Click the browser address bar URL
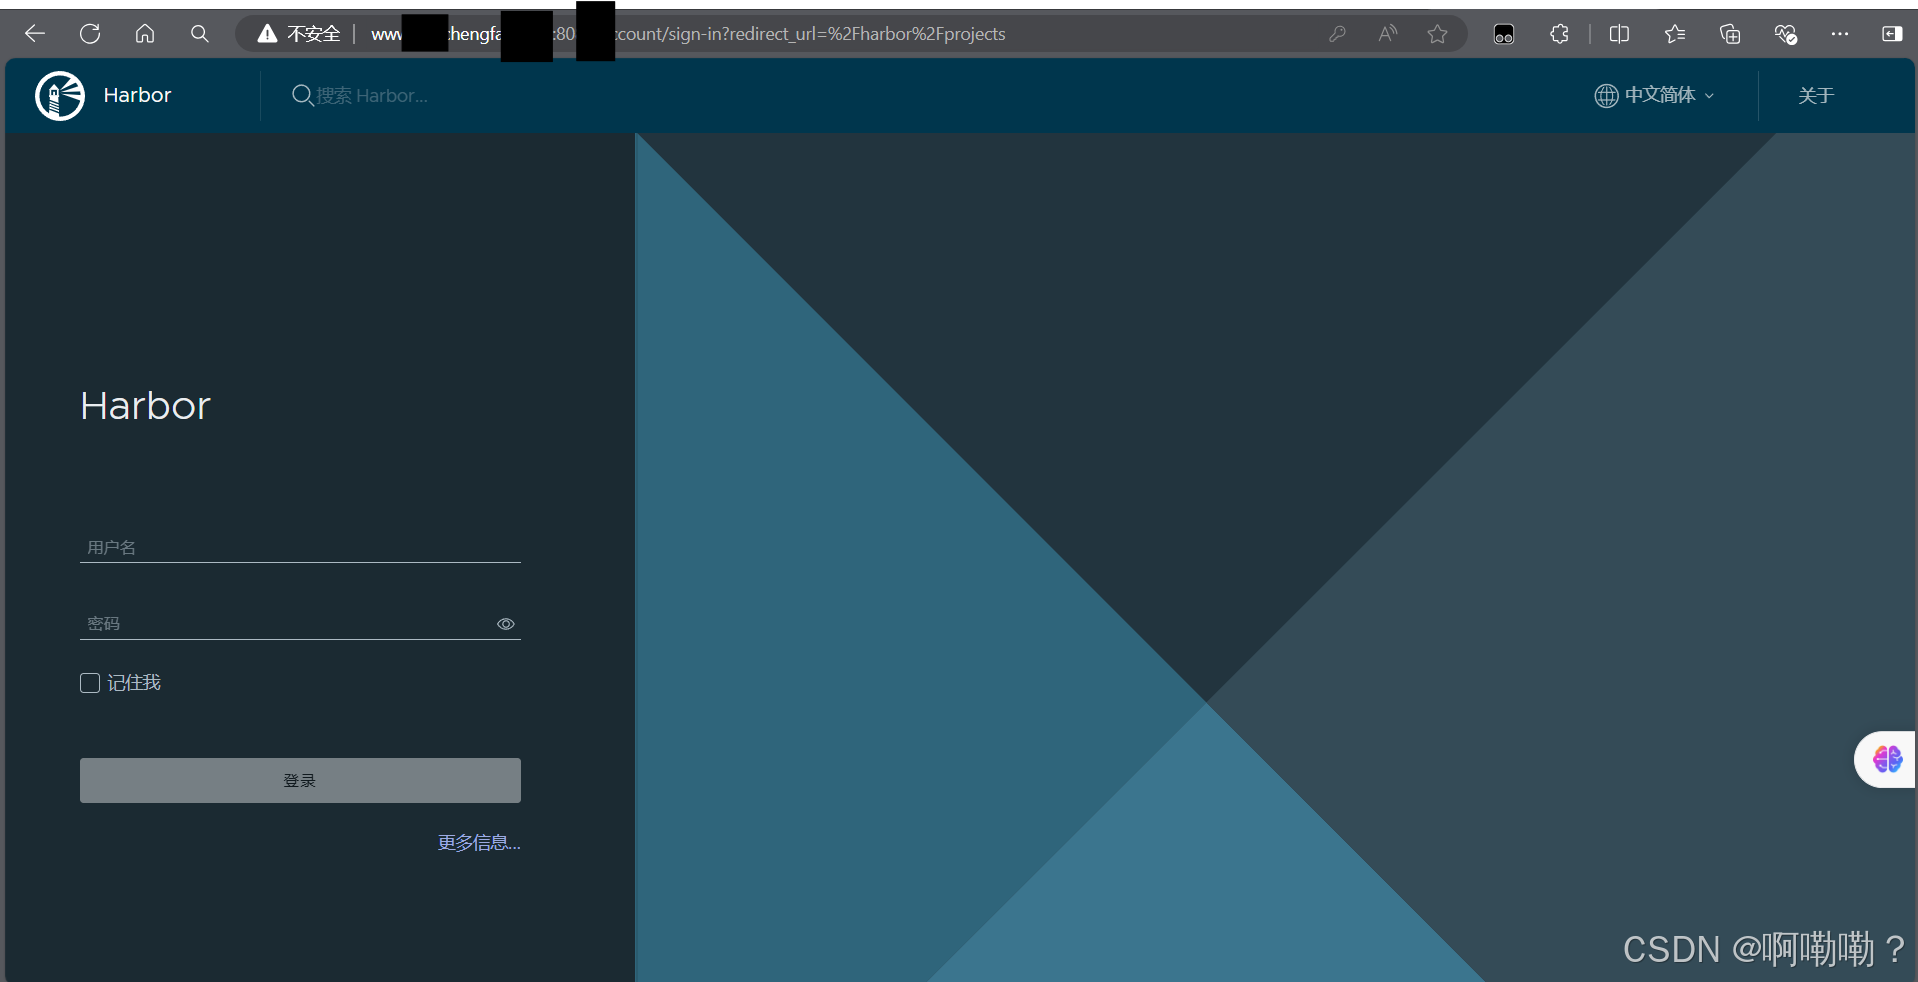Image resolution: width=1918 pixels, height=982 pixels. (x=688, y=34)
